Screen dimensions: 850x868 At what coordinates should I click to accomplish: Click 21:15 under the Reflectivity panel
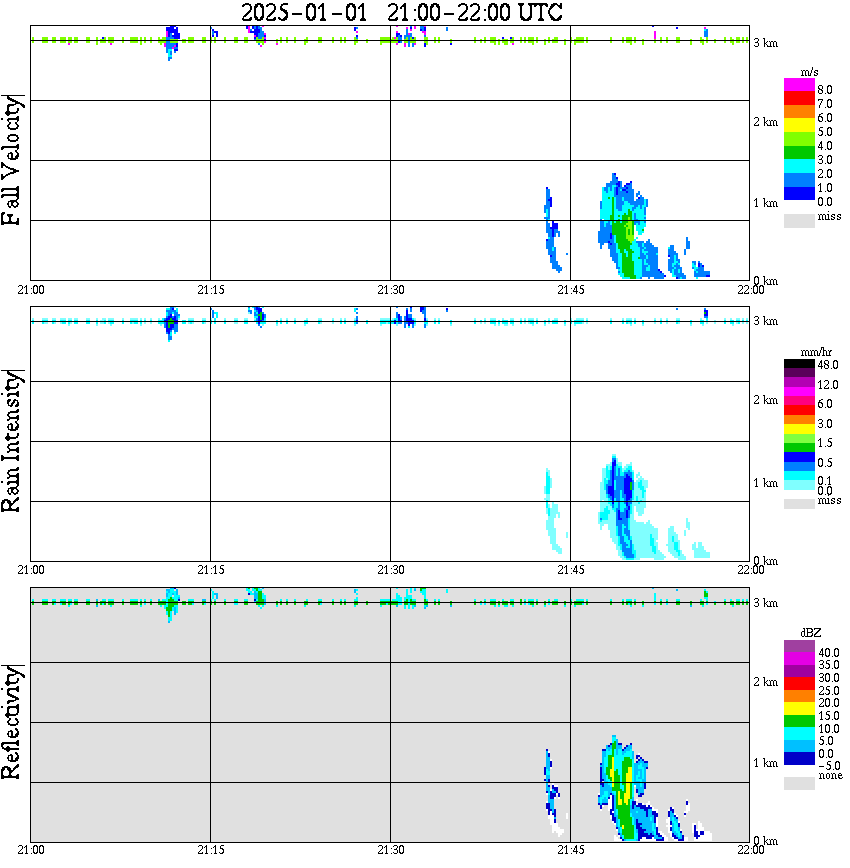211,850
